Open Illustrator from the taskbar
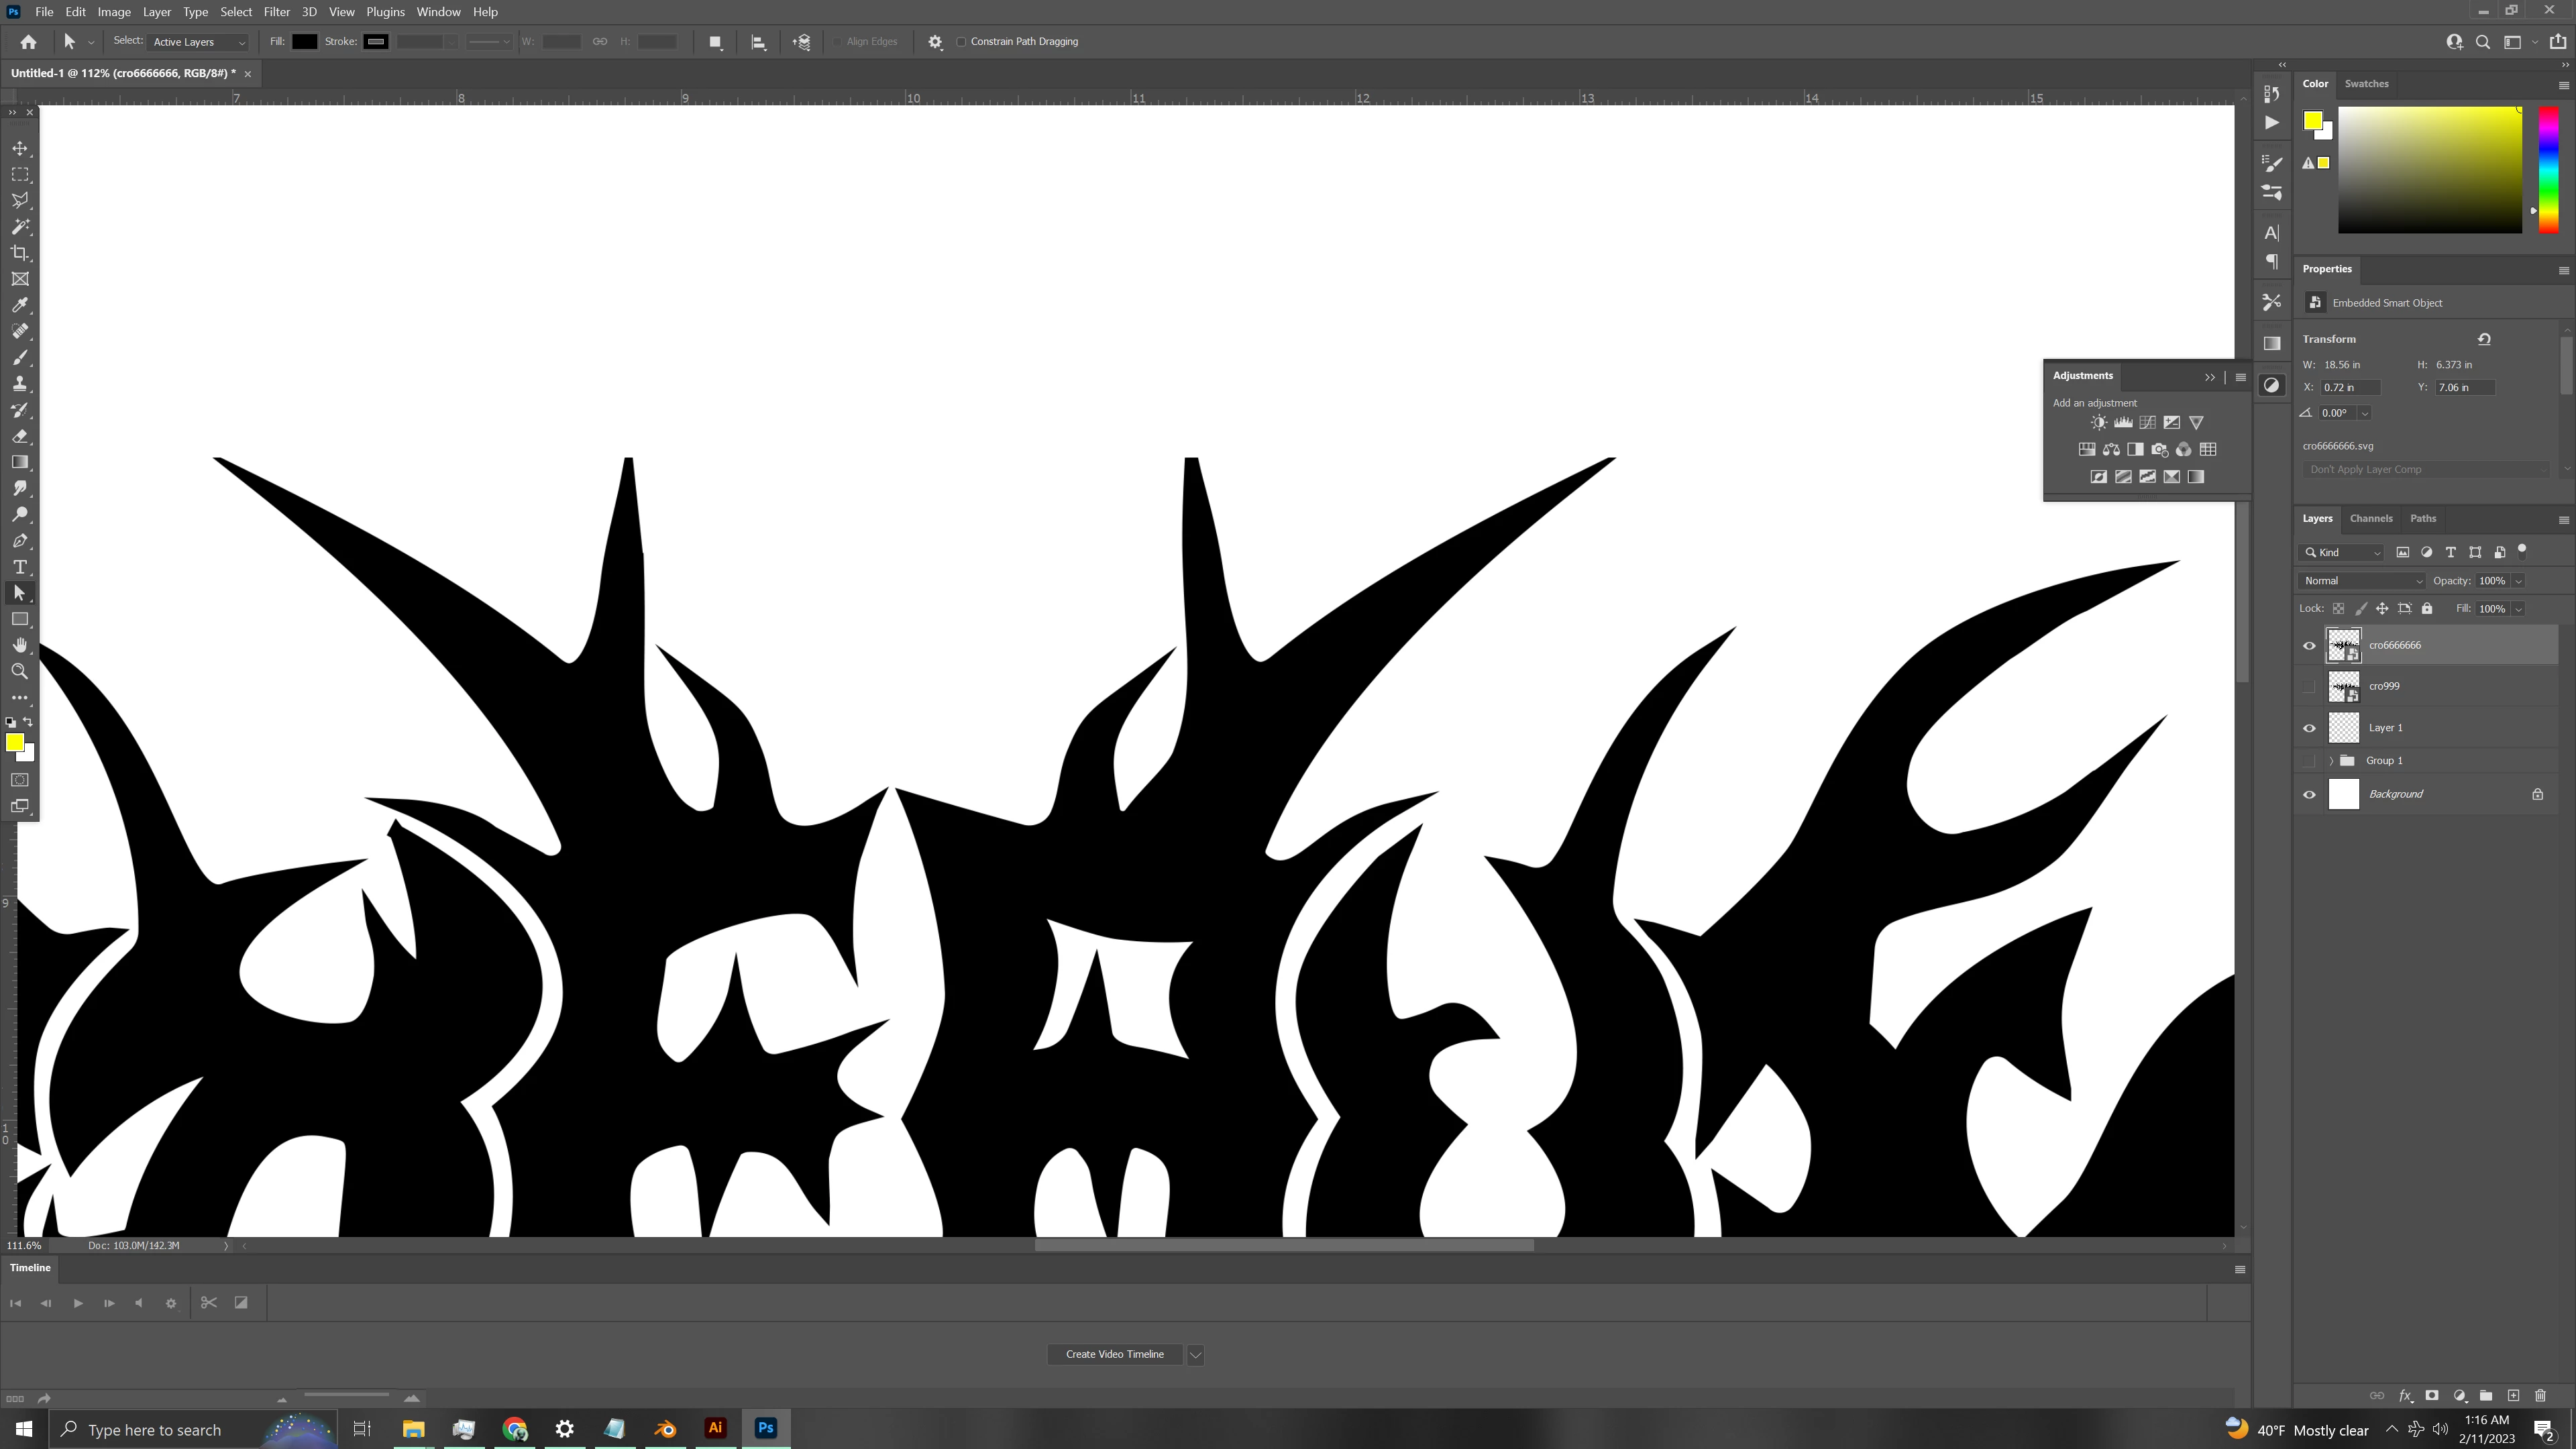2576x1449 pixels. click(x=715, y=1428)
